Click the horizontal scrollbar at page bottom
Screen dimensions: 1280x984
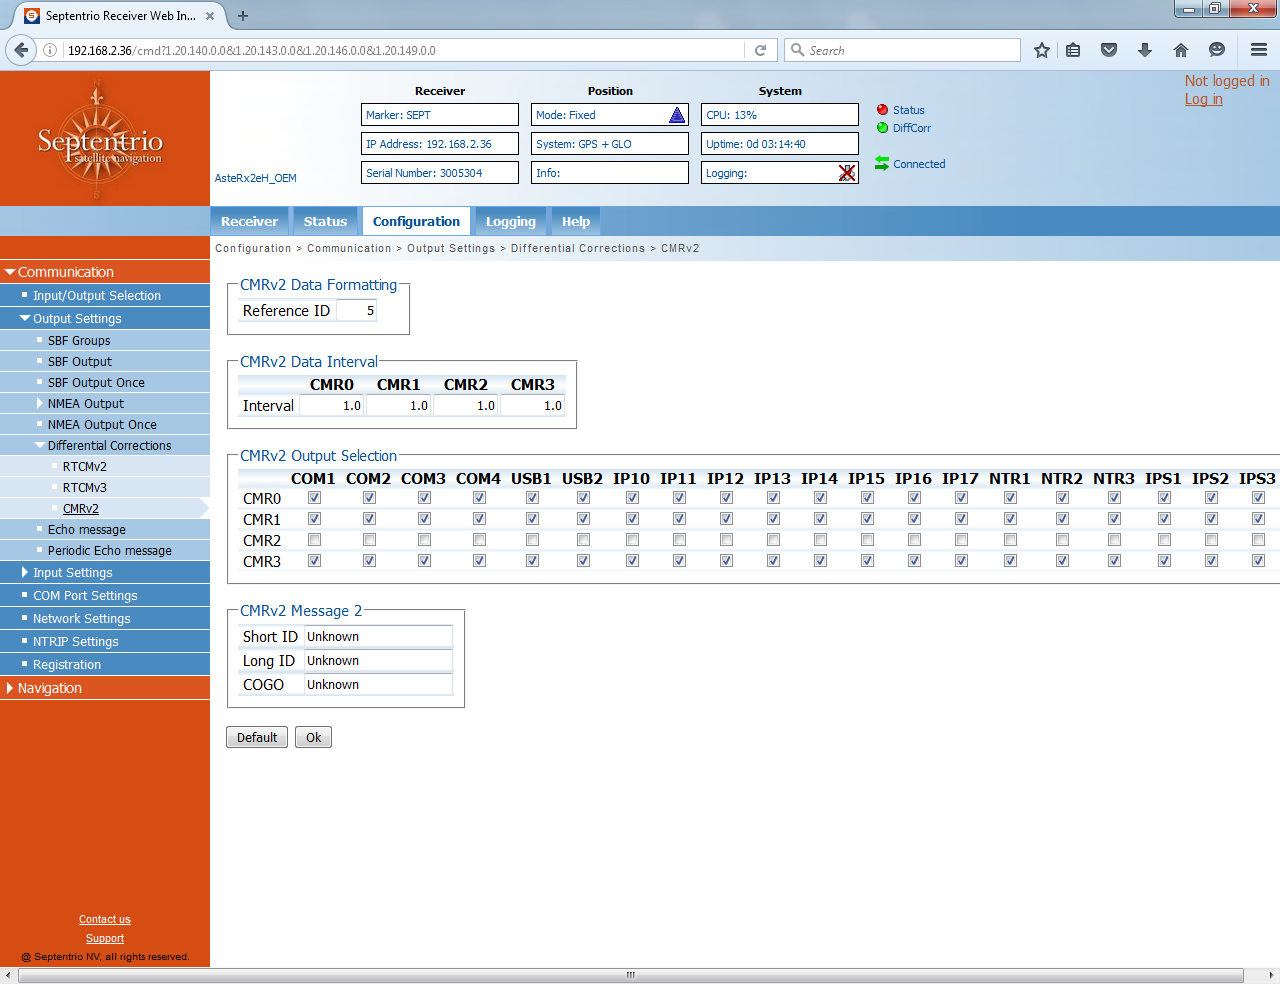(630, 975)
